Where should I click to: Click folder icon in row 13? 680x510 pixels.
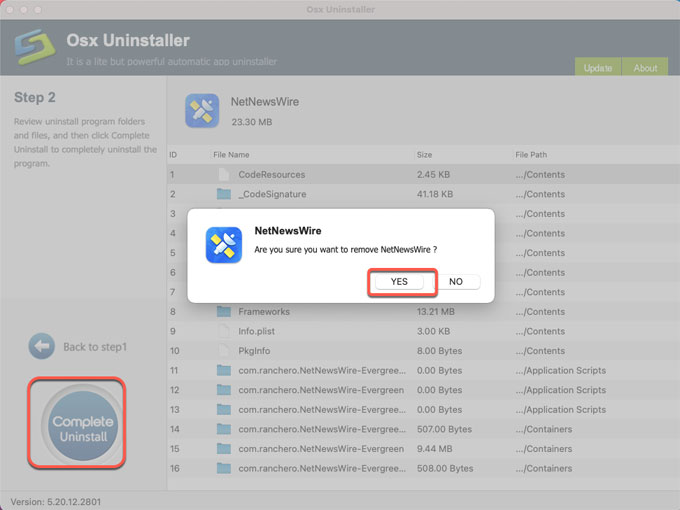pyautogui.click(x=224, y=409)
